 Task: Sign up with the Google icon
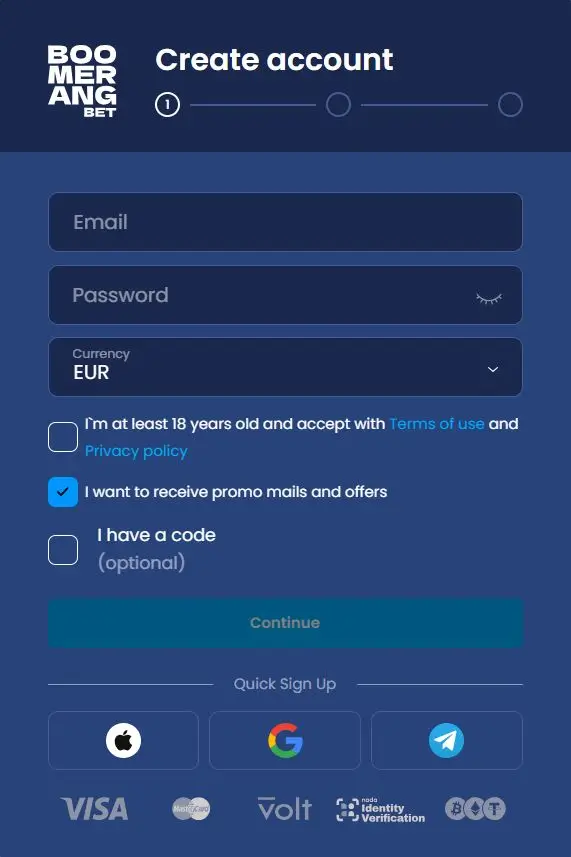(285, 740)
